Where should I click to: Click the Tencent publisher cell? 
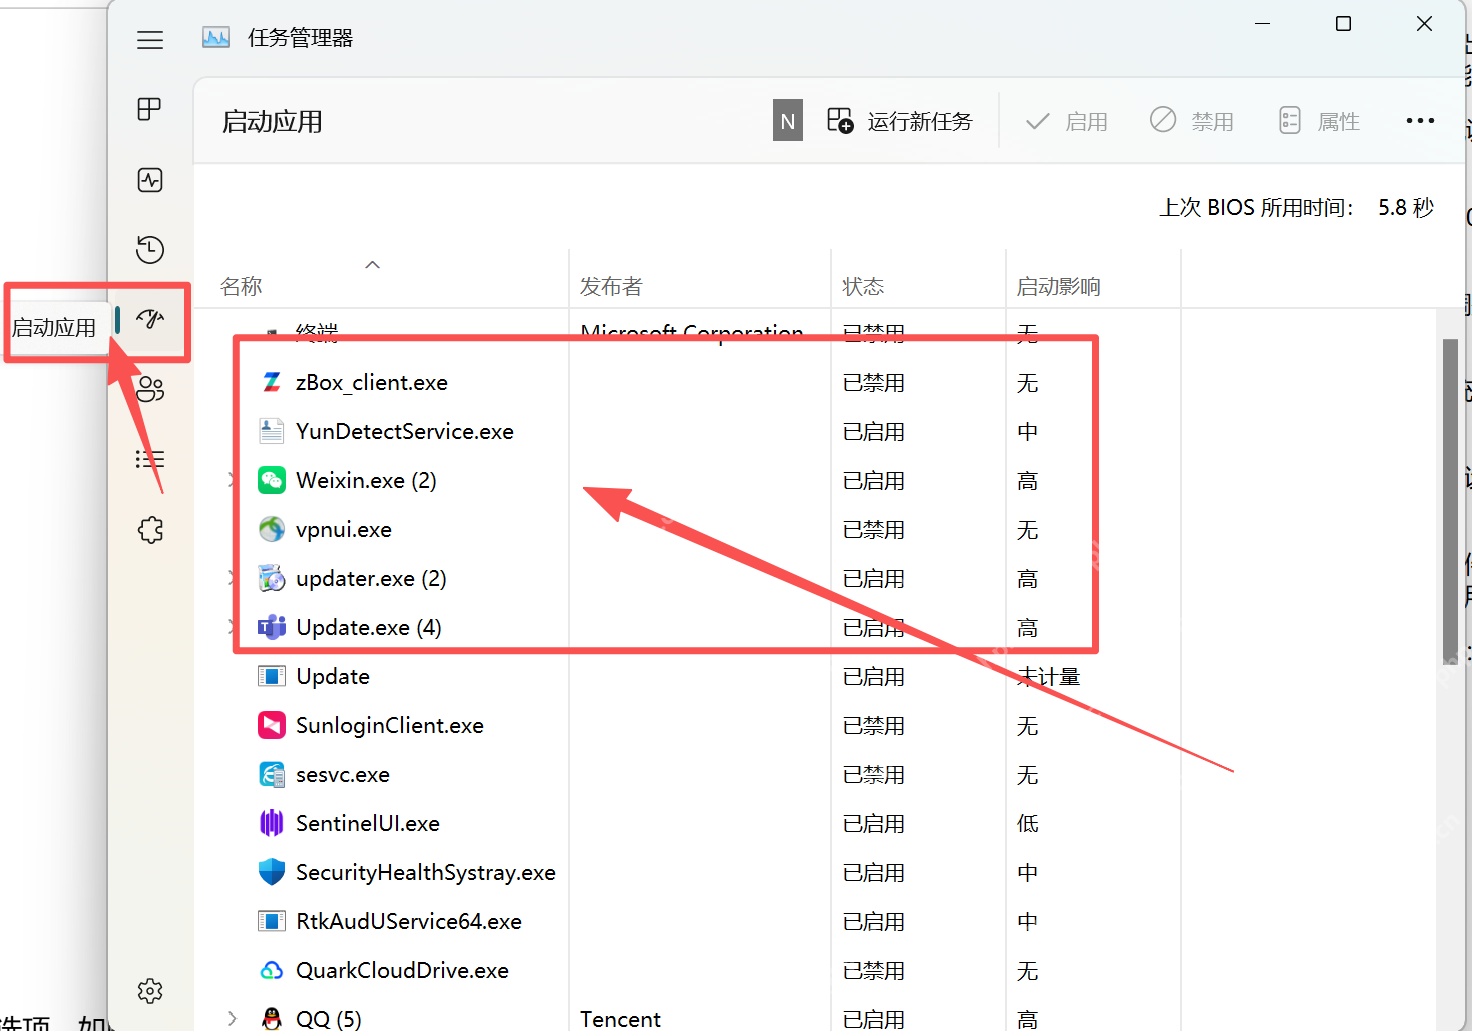(620, 1019)
